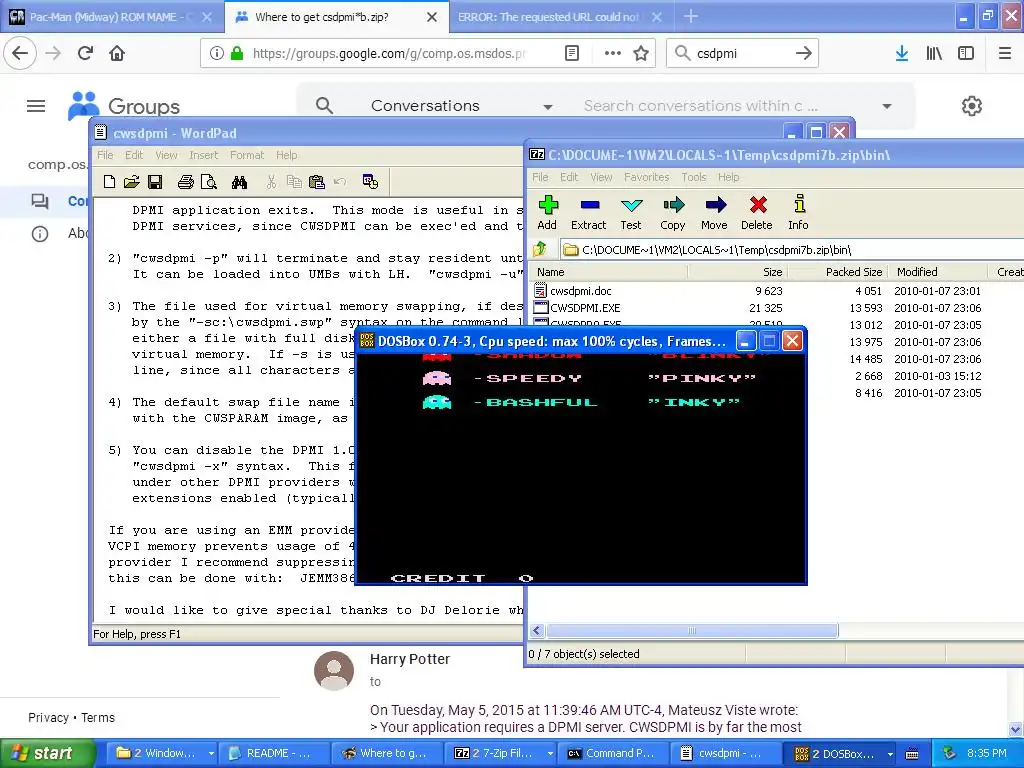The height and width of the screenshot is (768, 1024).
Task: Open Terms link in Groups footer
Action: coord(98,718)
